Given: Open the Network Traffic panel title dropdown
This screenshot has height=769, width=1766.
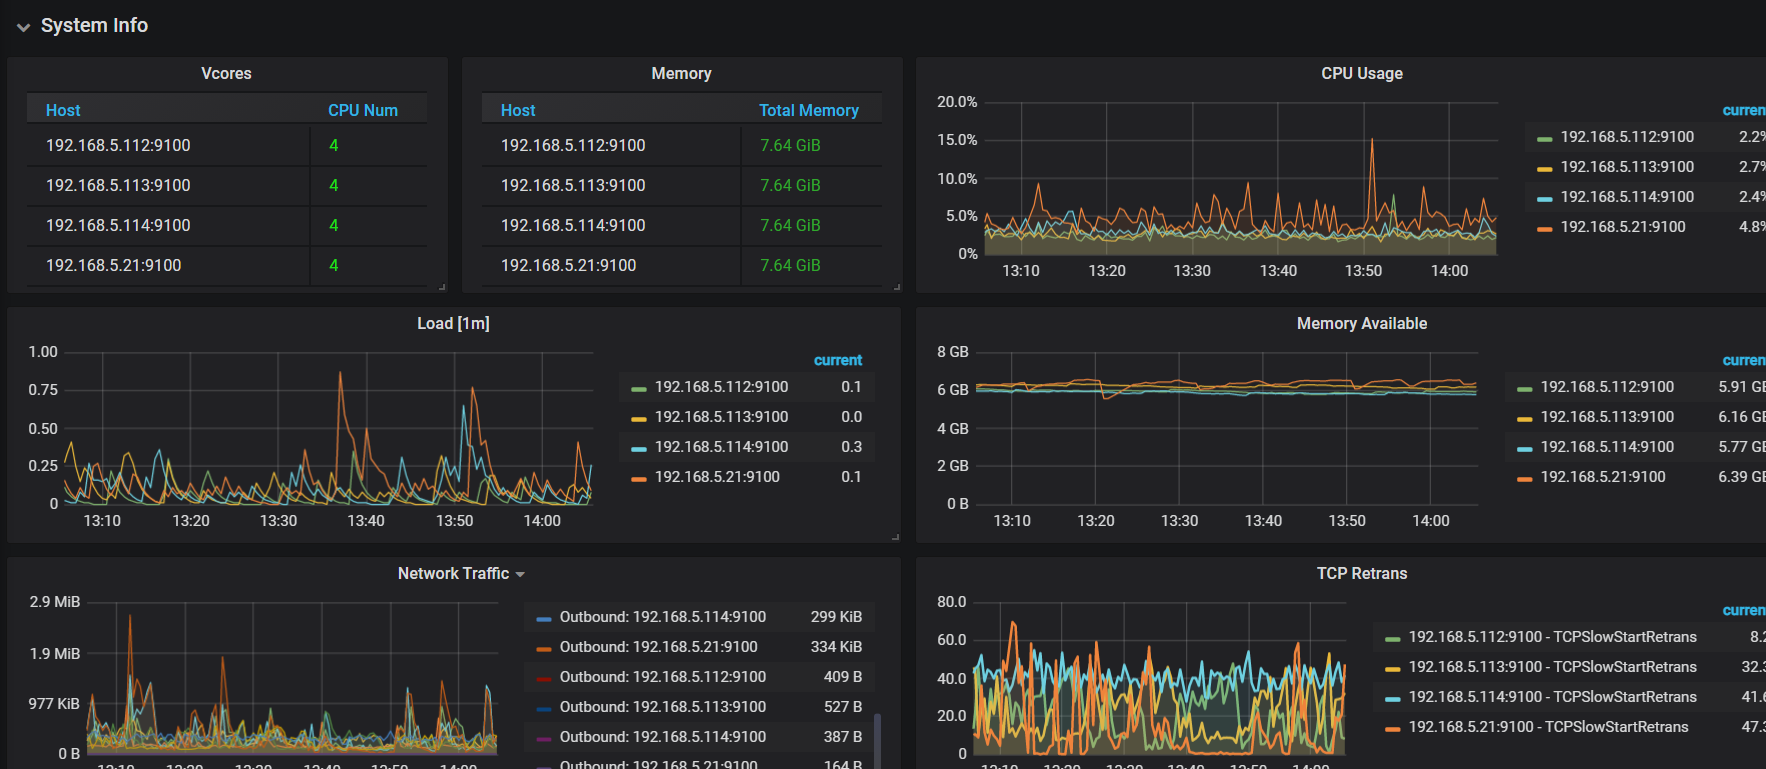Looking at the screenshot, I should click(x=461, y=574).
